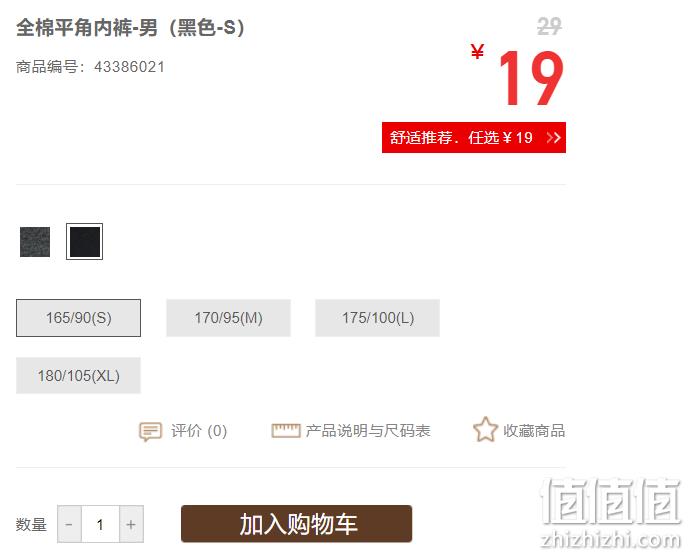Click the review speech bubble icon
The width and height of the screenshot is (690, 557).
[150, 431]
